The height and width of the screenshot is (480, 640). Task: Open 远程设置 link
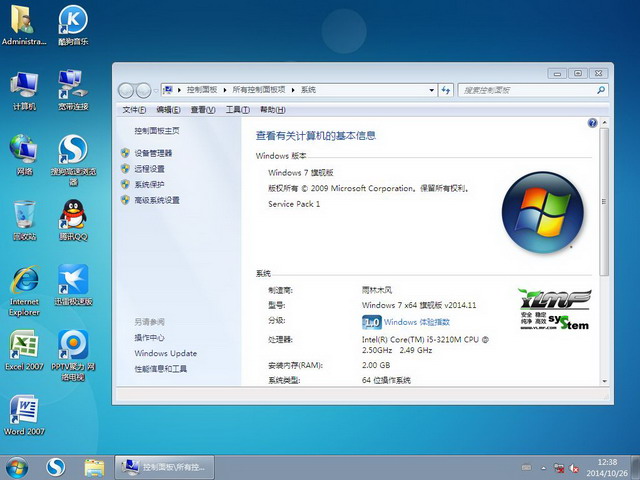click(x=149, y=169)
